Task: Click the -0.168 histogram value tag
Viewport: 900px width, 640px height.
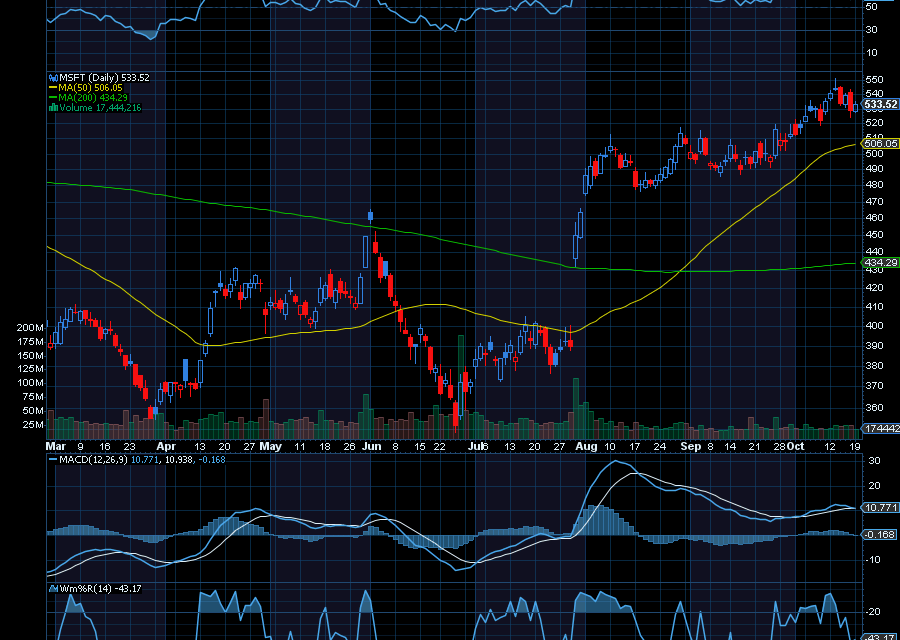Action: click(x=880, y=534)
